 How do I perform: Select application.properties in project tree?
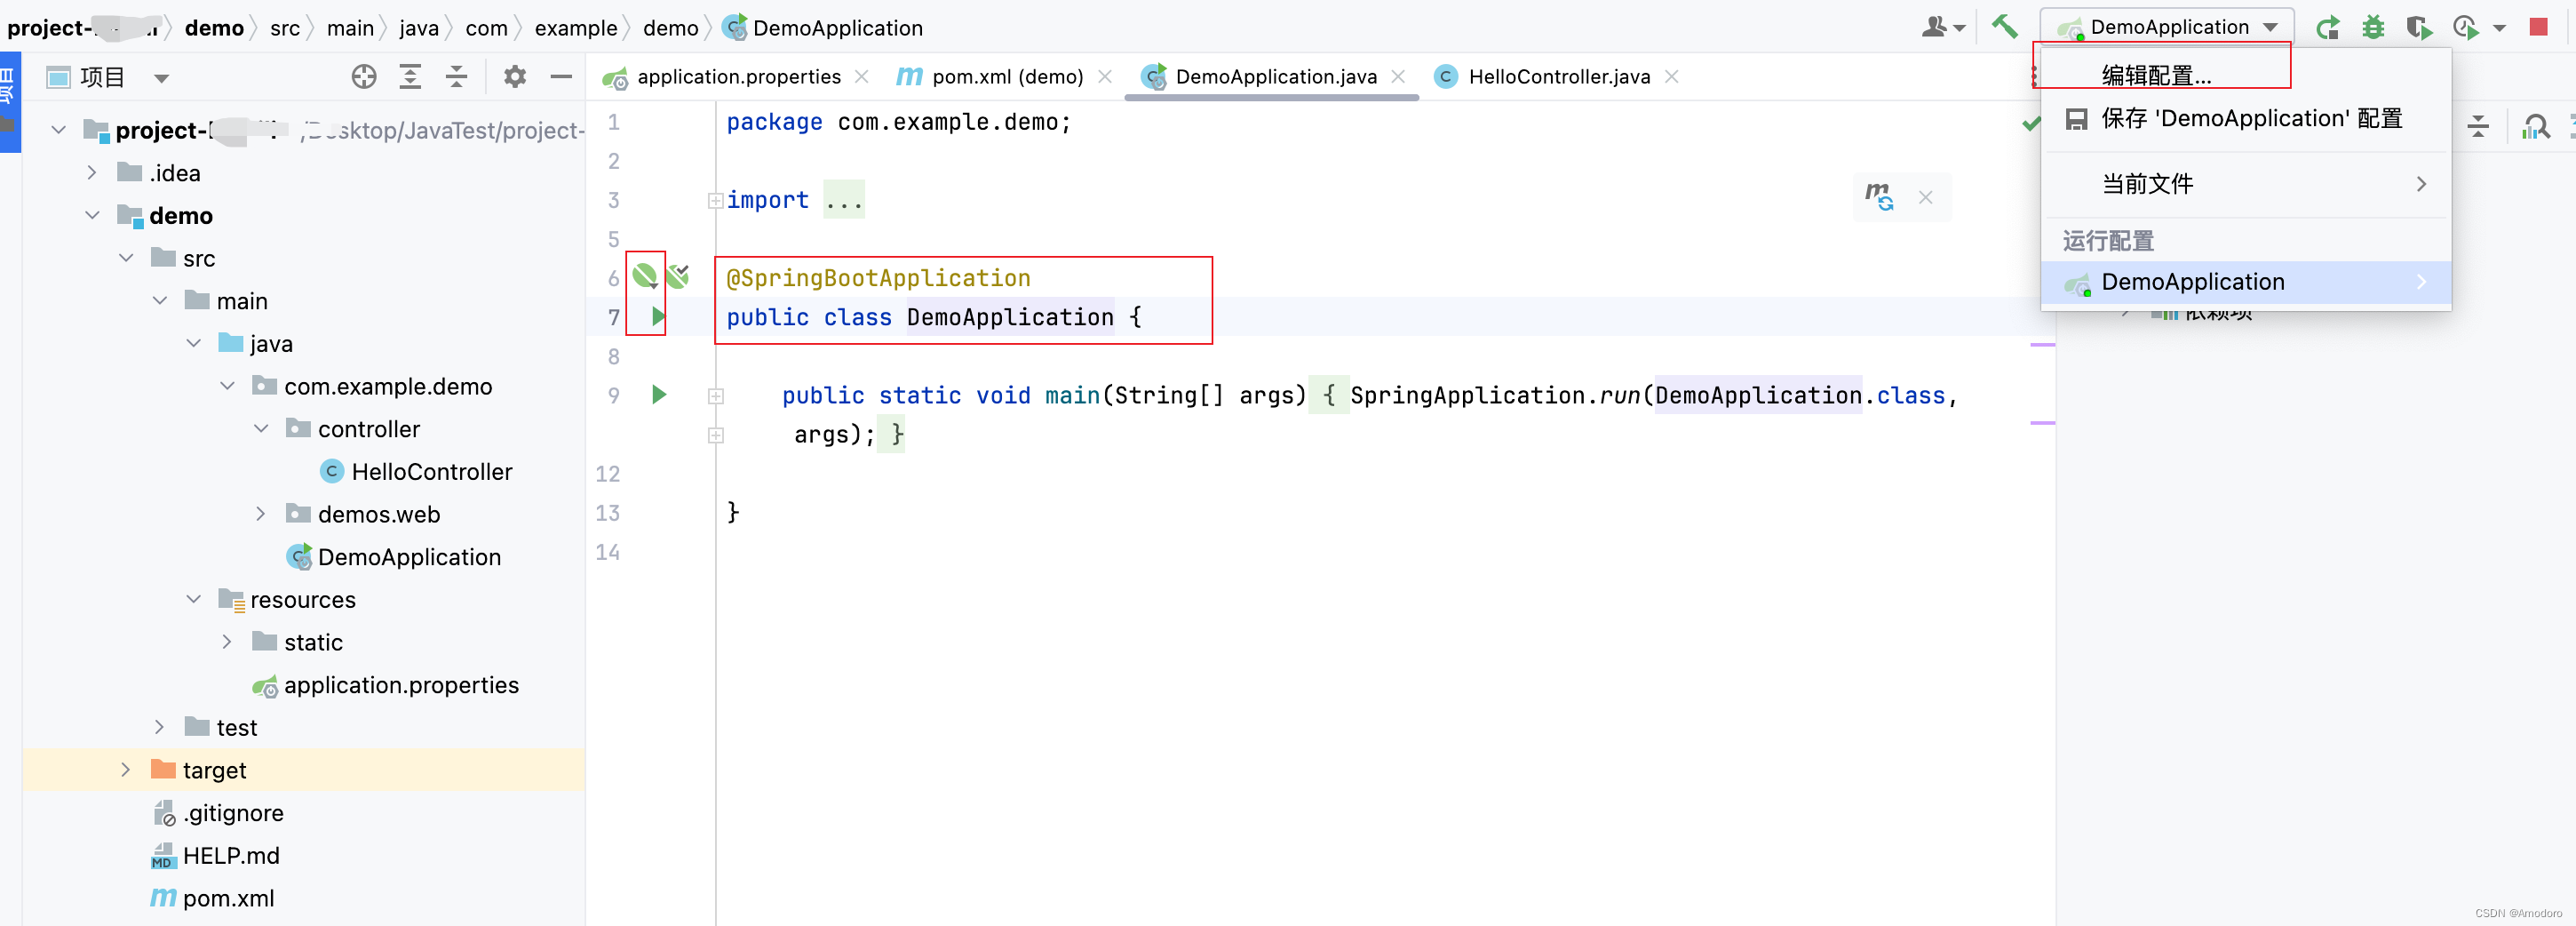(386, 685)
